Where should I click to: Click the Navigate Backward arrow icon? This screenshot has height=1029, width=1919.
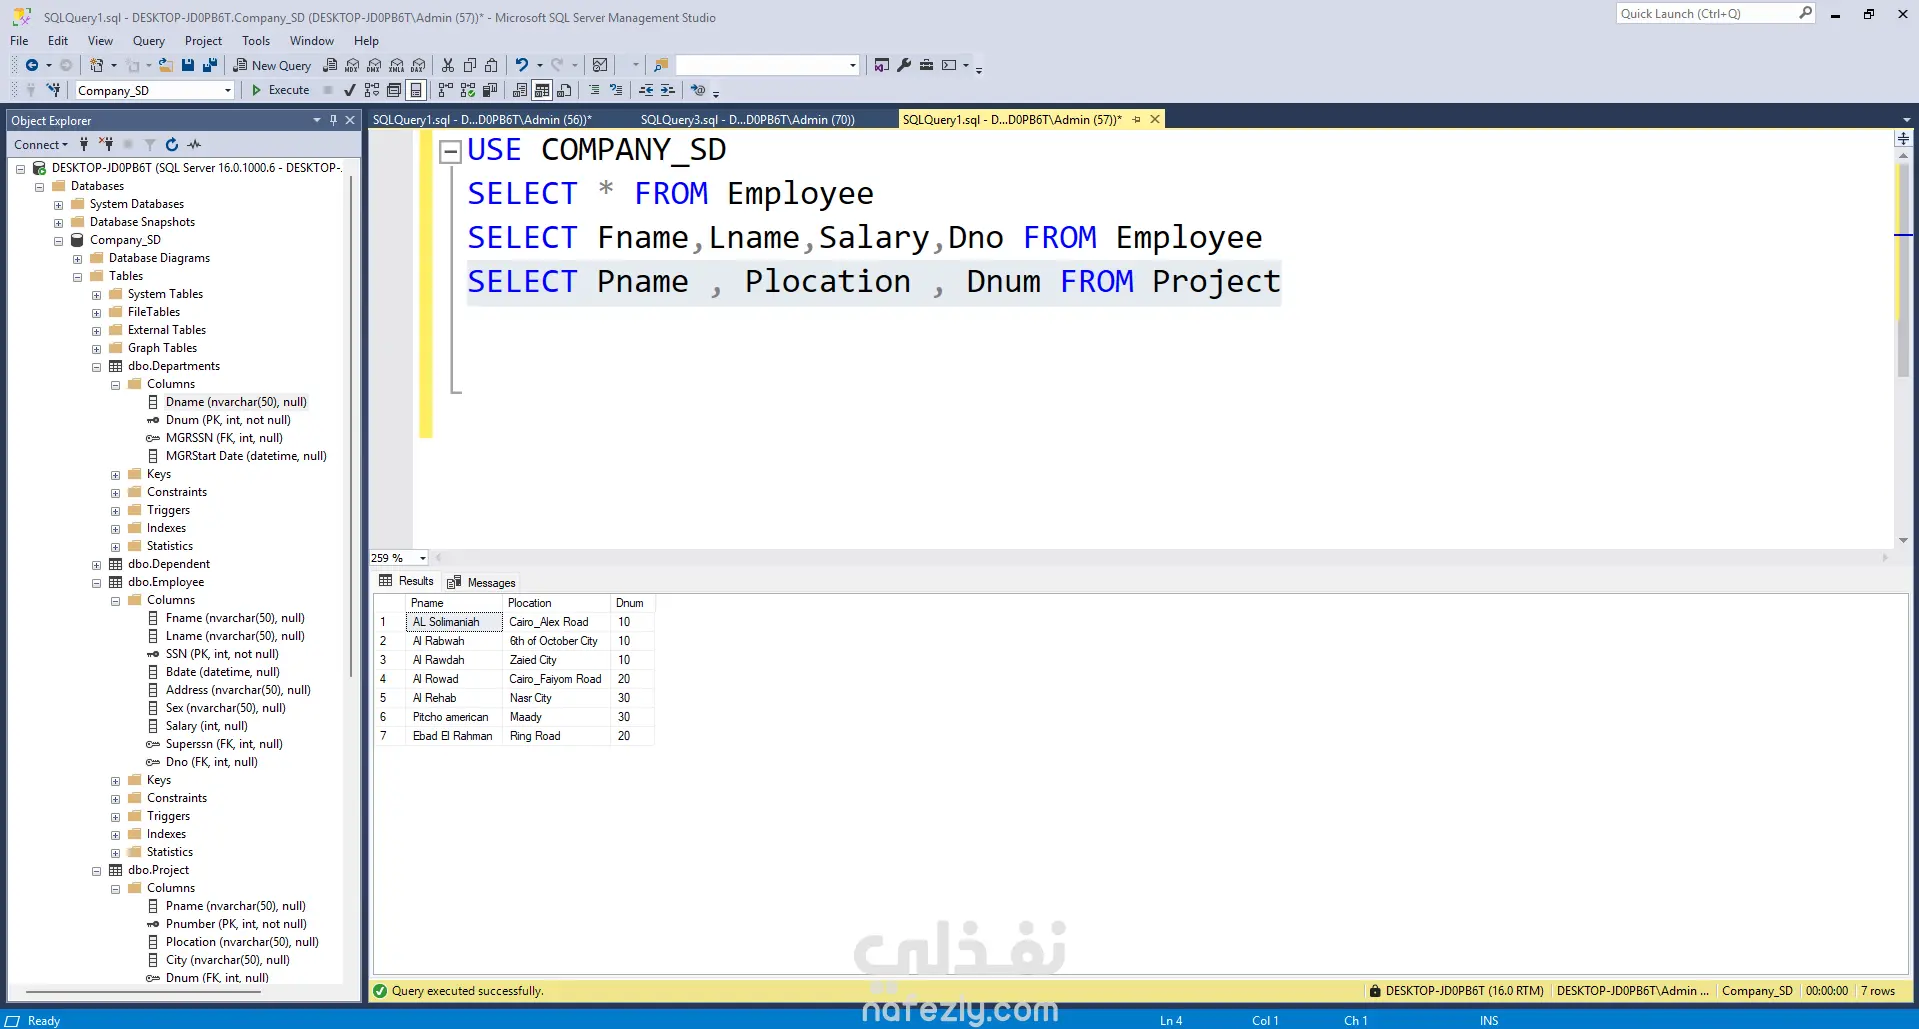pos(32,65)
